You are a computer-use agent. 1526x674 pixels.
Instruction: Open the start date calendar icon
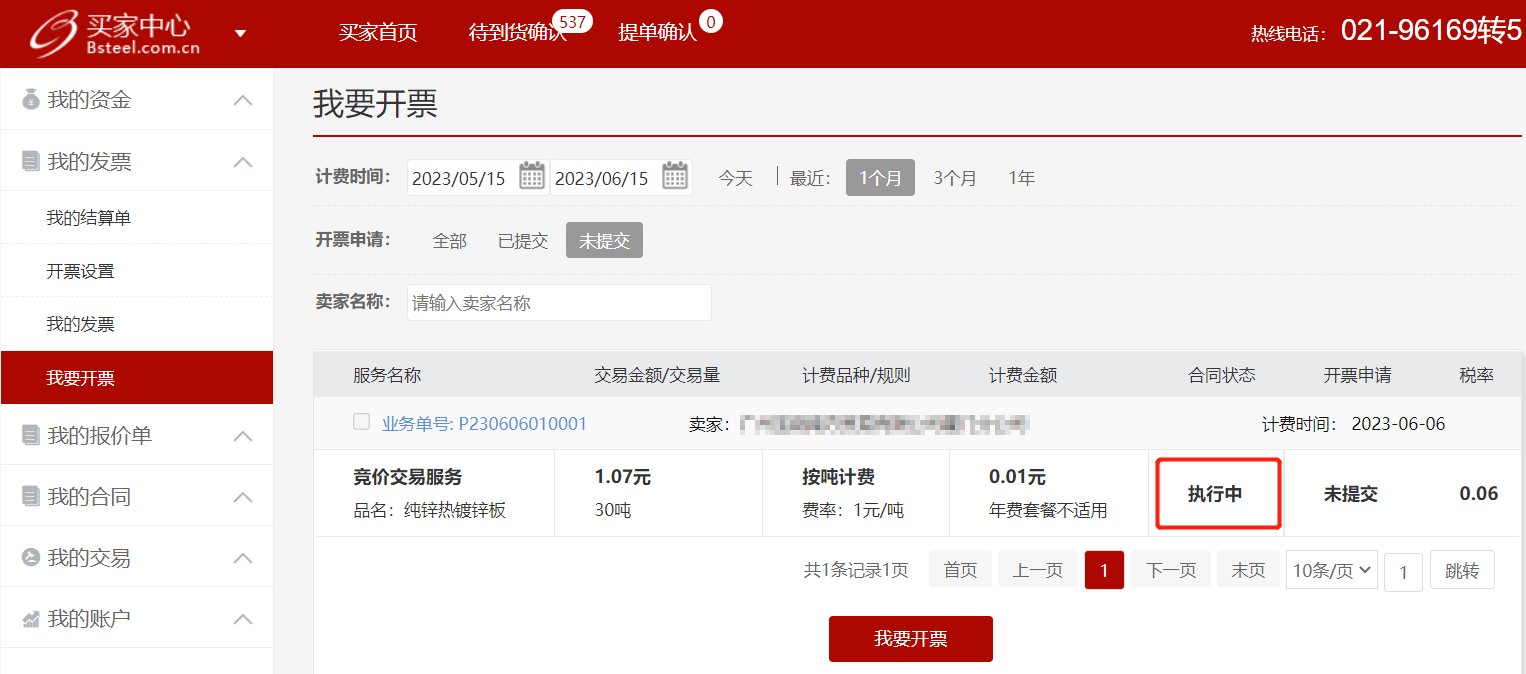point(532,177)
